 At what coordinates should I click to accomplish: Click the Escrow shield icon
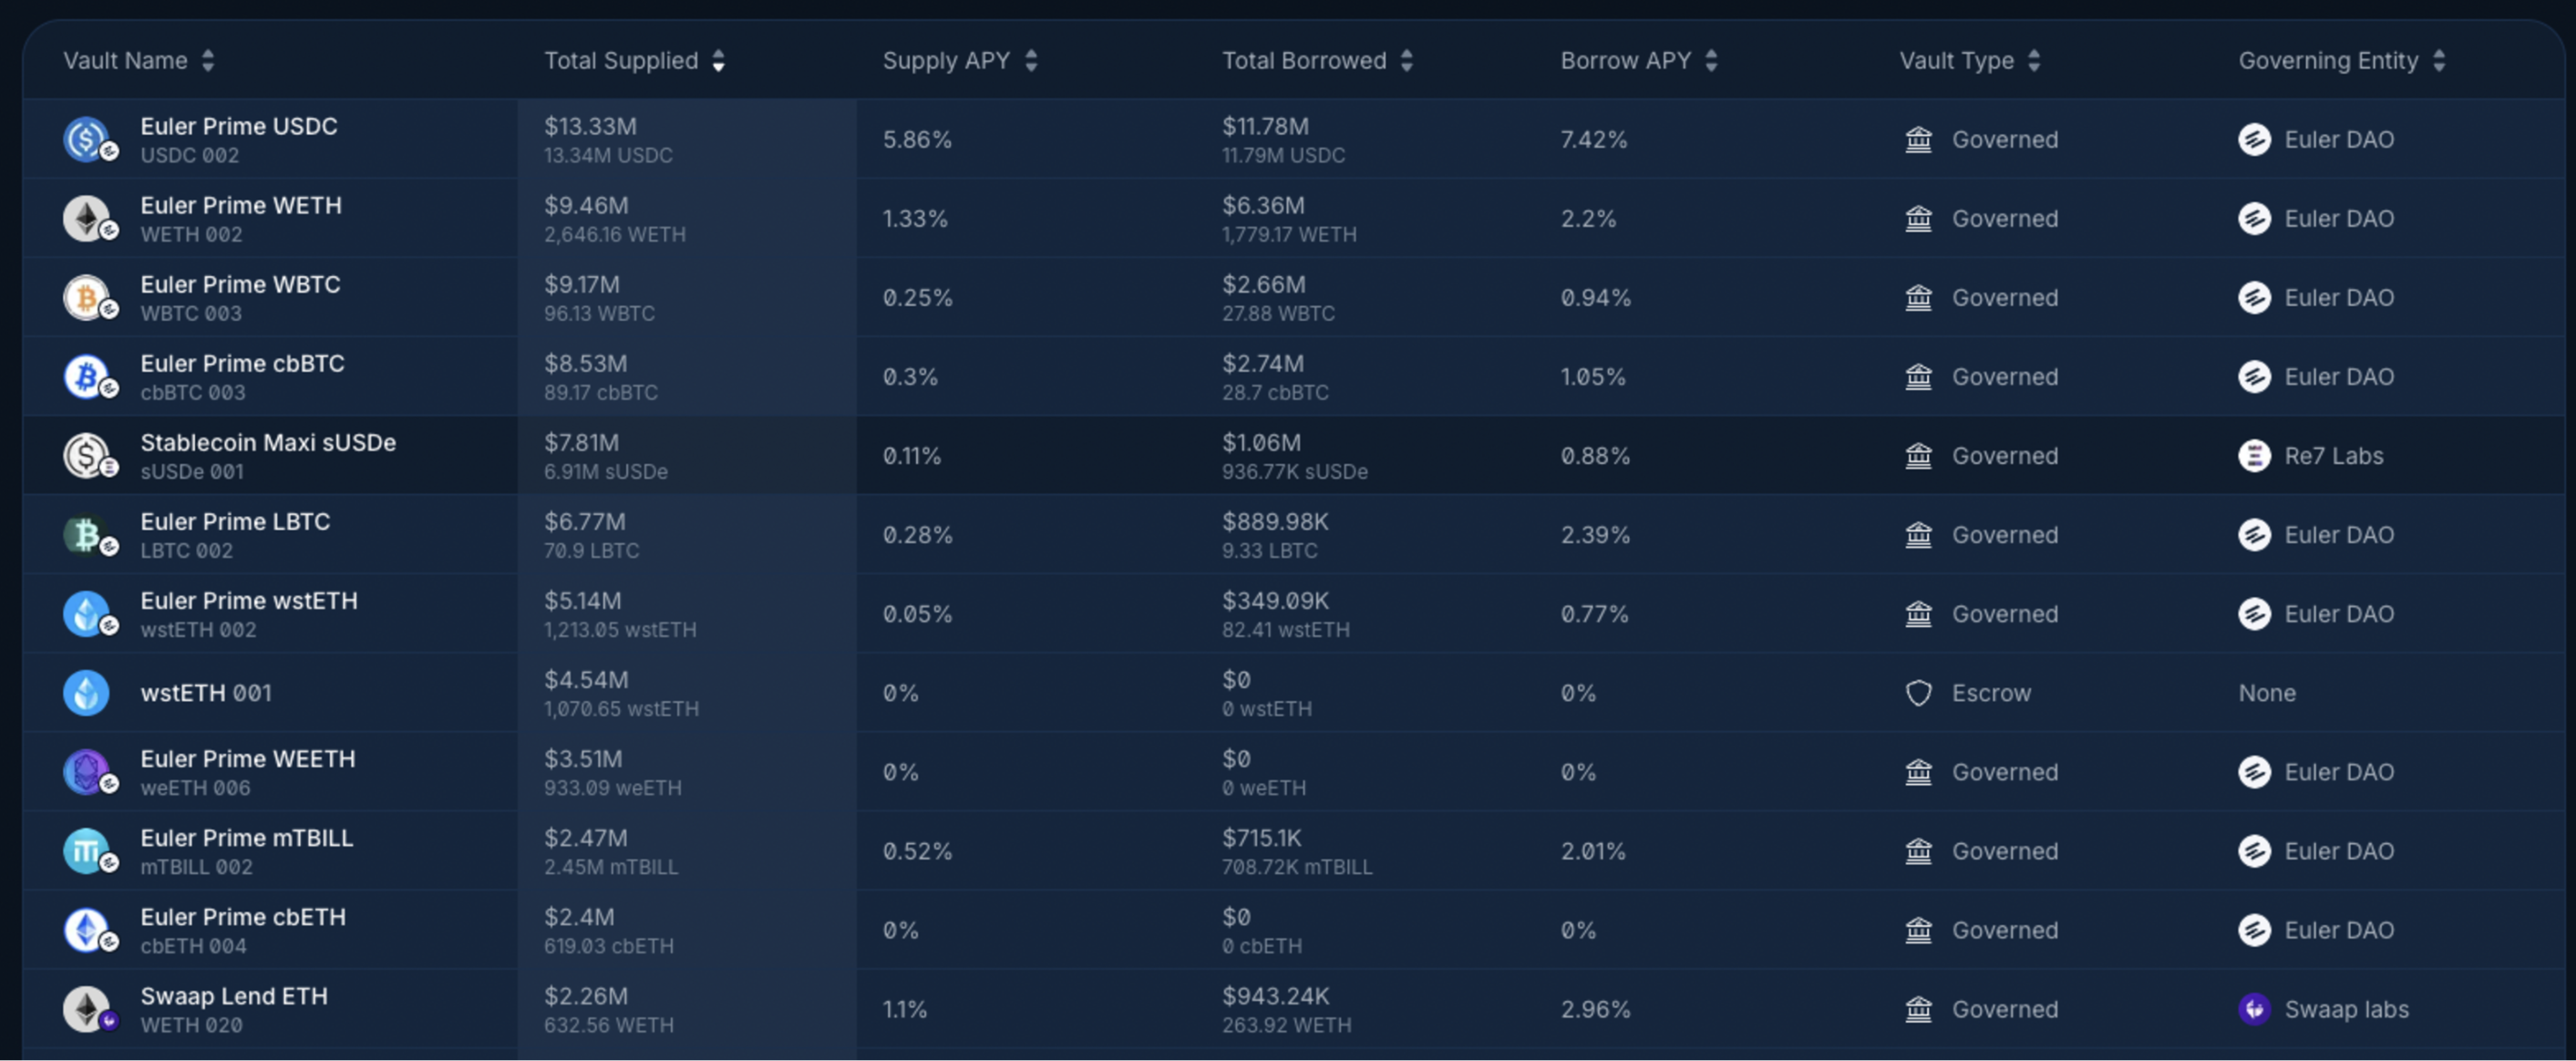(x=1918, y=692)
